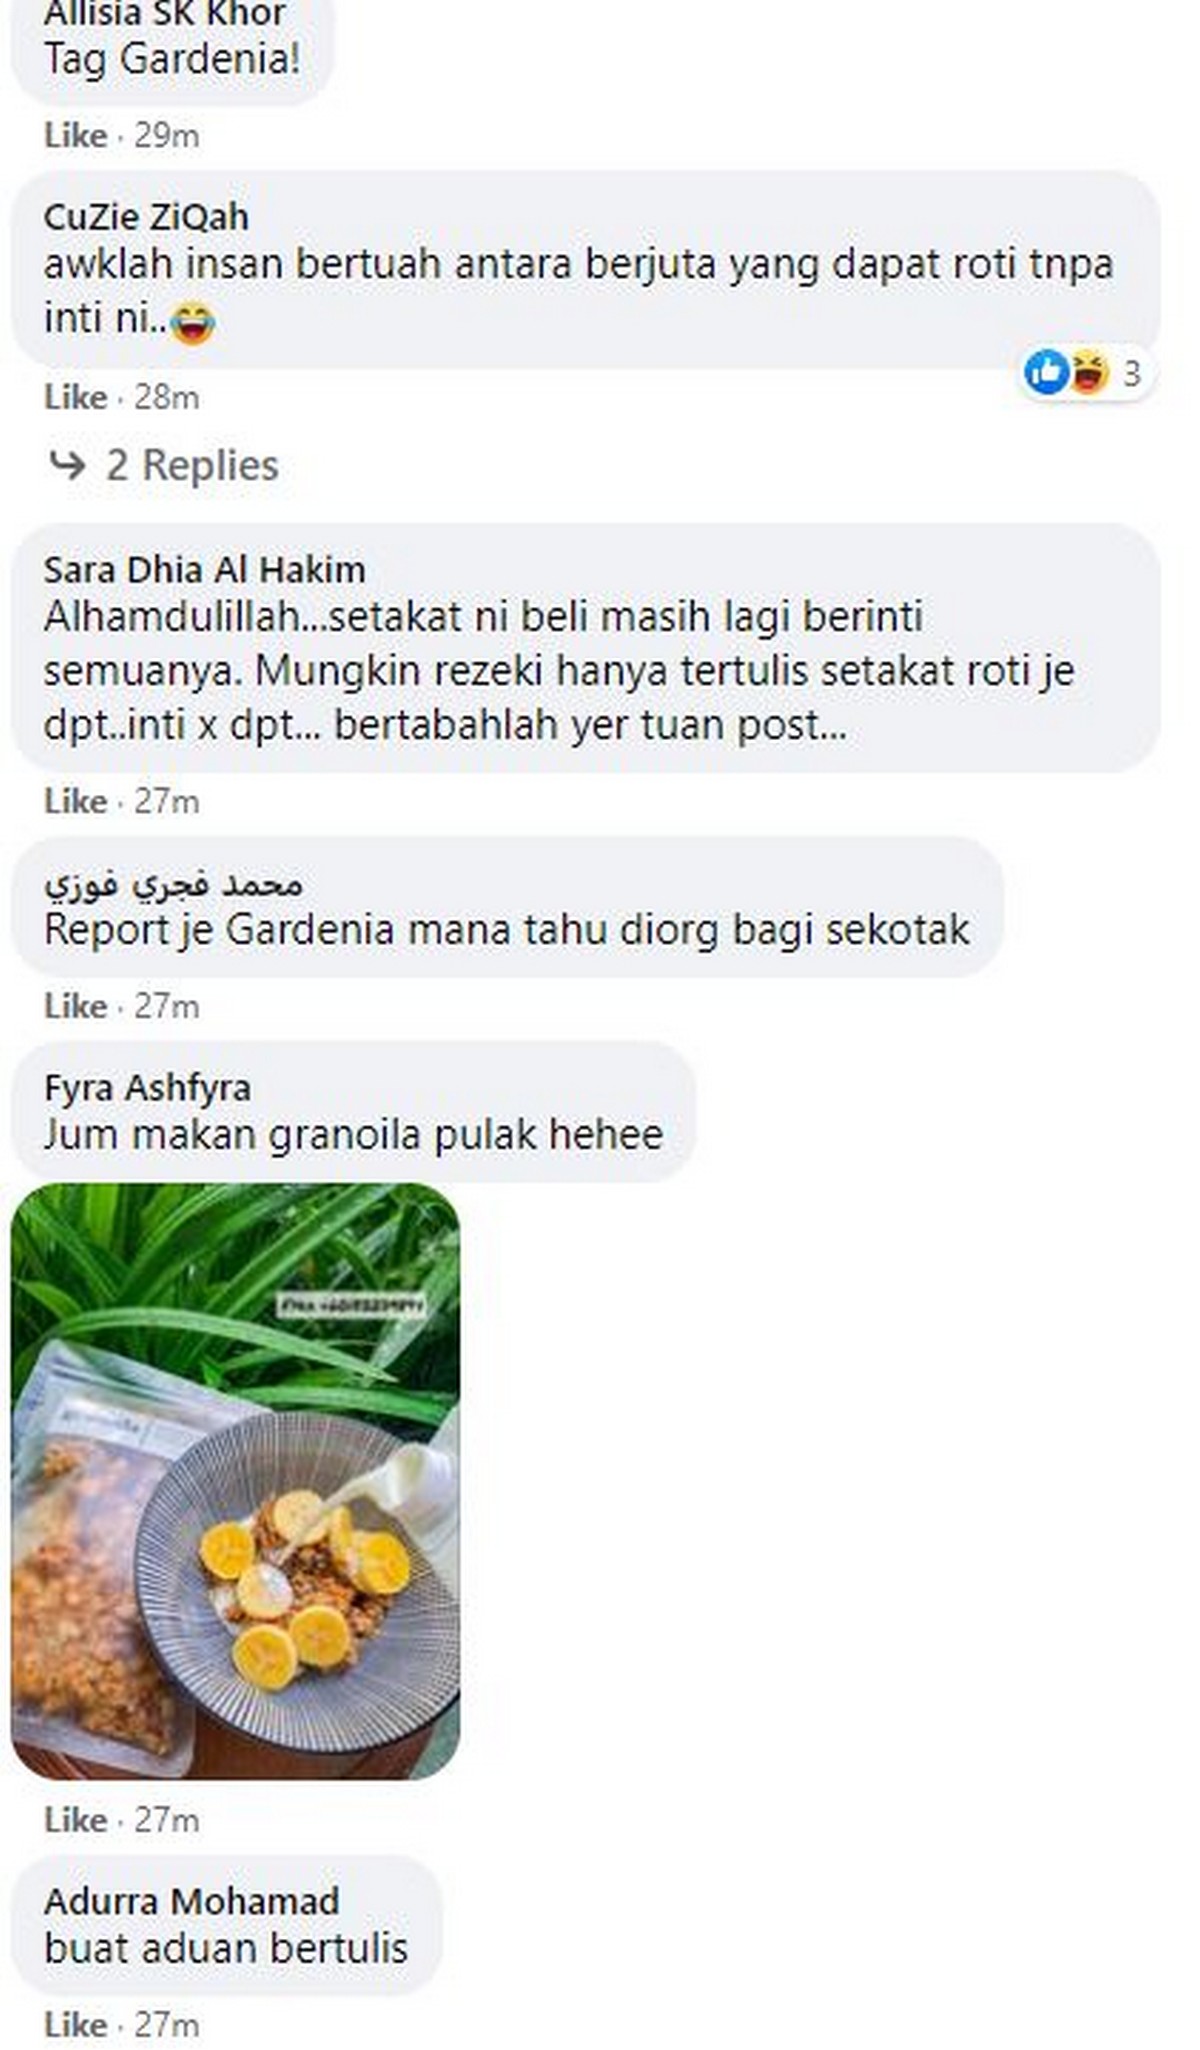Like CuZie ZiQah's comment
This screenshot has width=1200, height=2050.
point(75,397)
